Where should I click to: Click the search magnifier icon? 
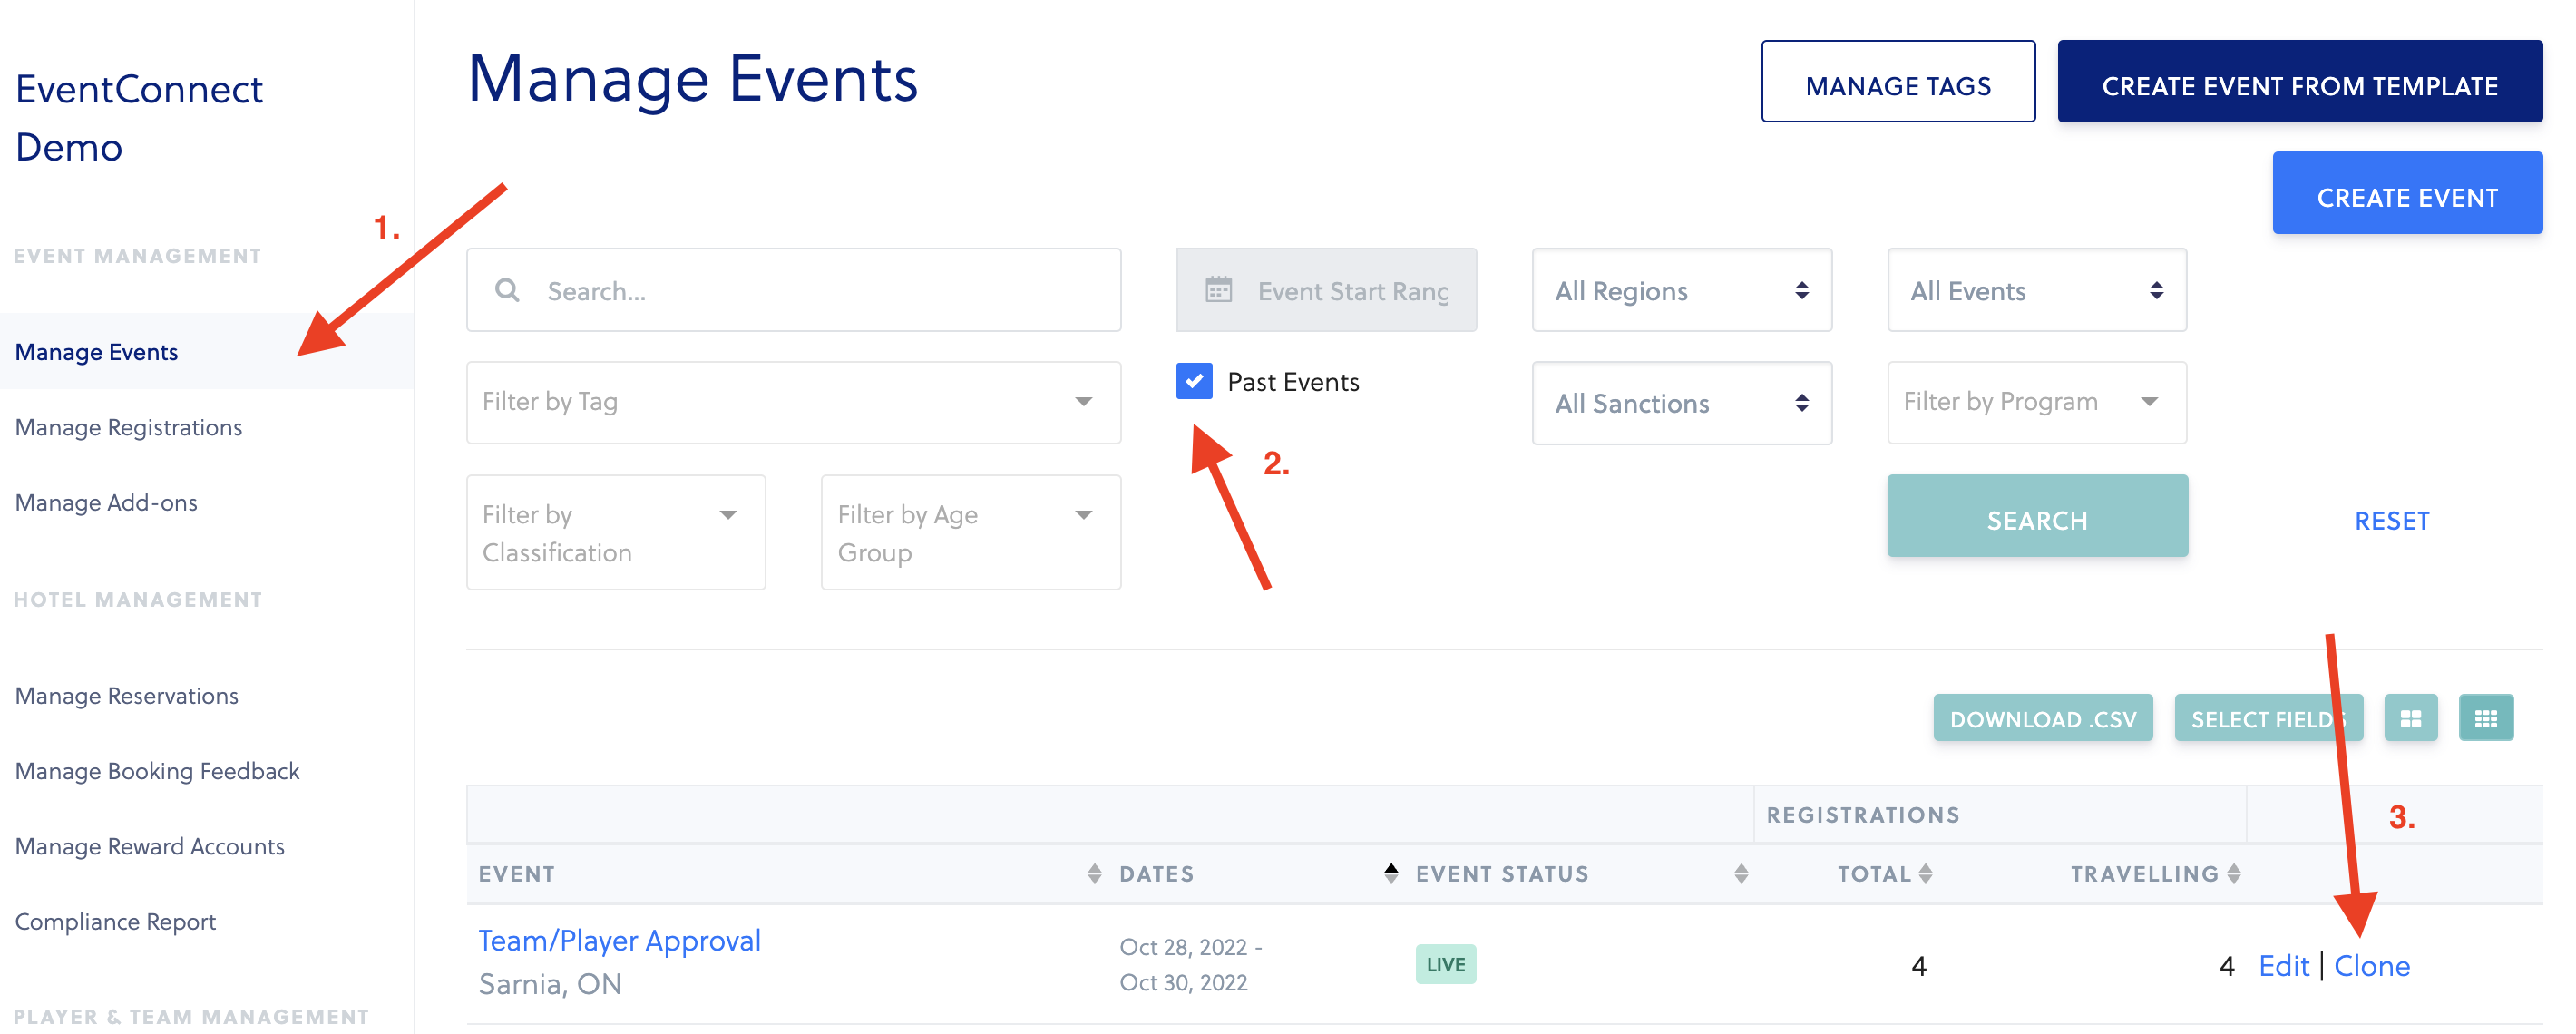[x=507, y=290]
